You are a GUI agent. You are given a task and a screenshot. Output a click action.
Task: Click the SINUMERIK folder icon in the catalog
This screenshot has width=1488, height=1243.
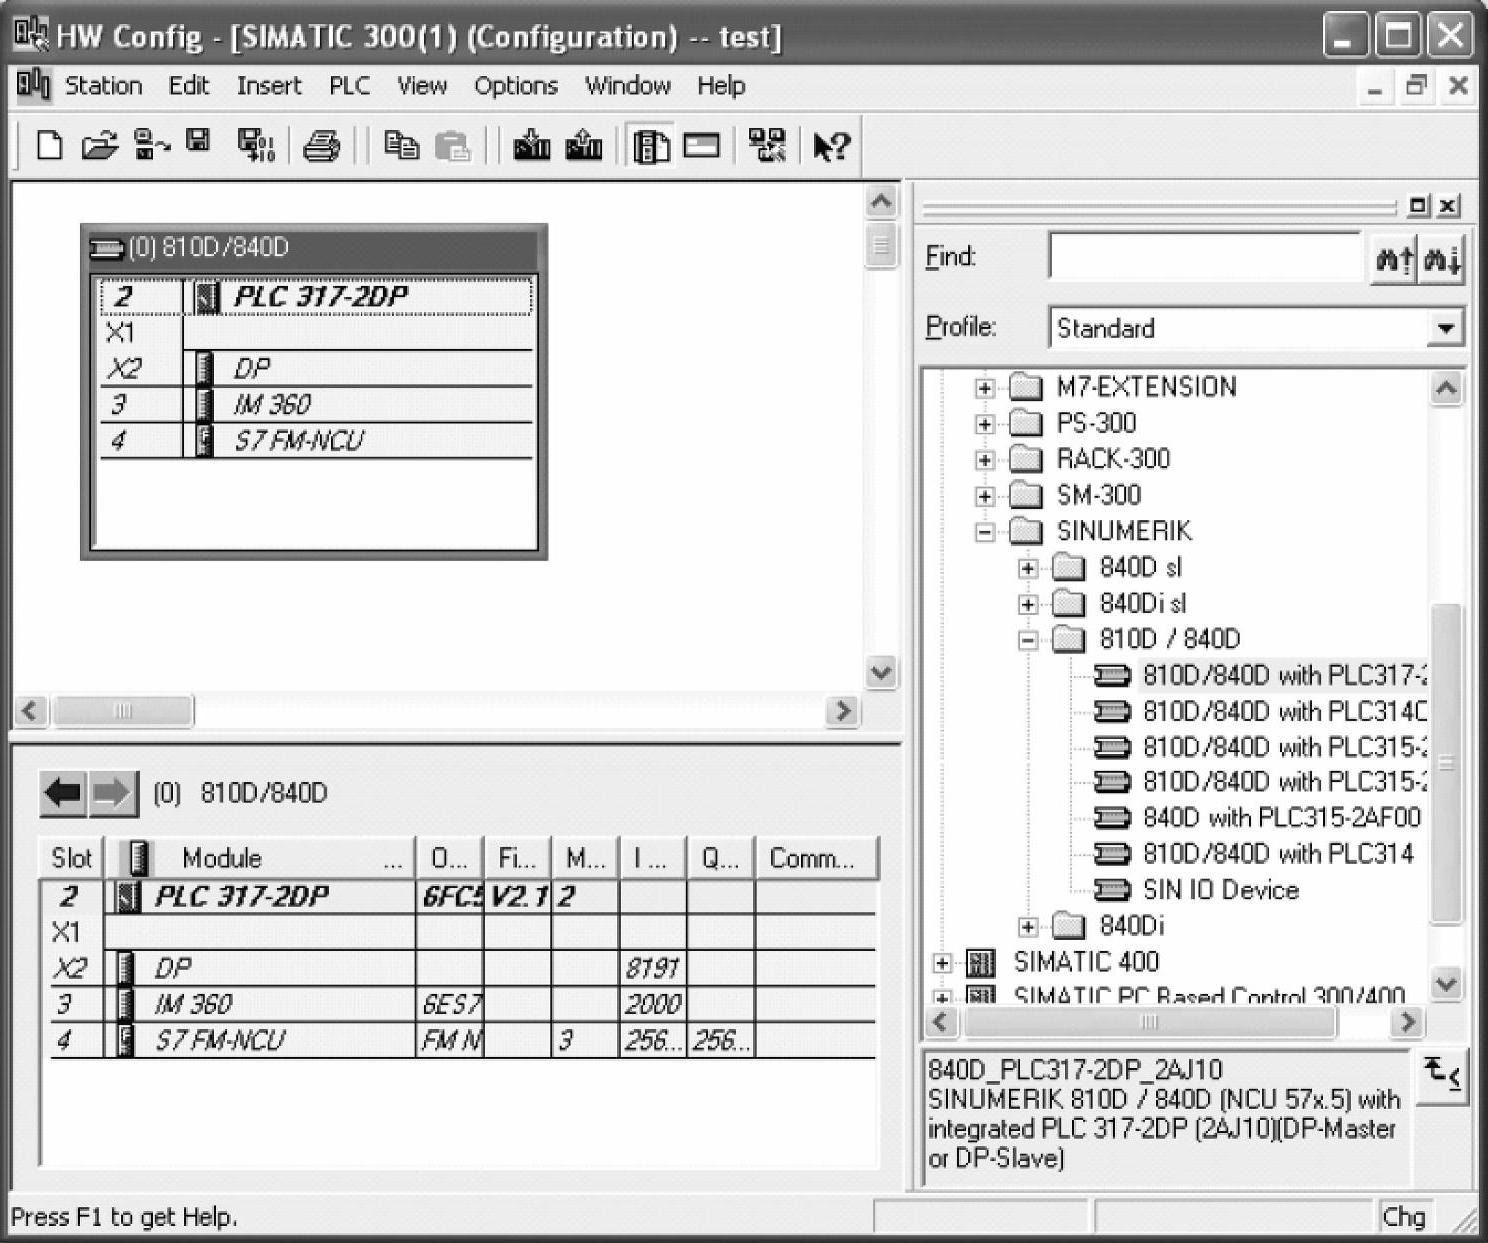(1026, 531)
